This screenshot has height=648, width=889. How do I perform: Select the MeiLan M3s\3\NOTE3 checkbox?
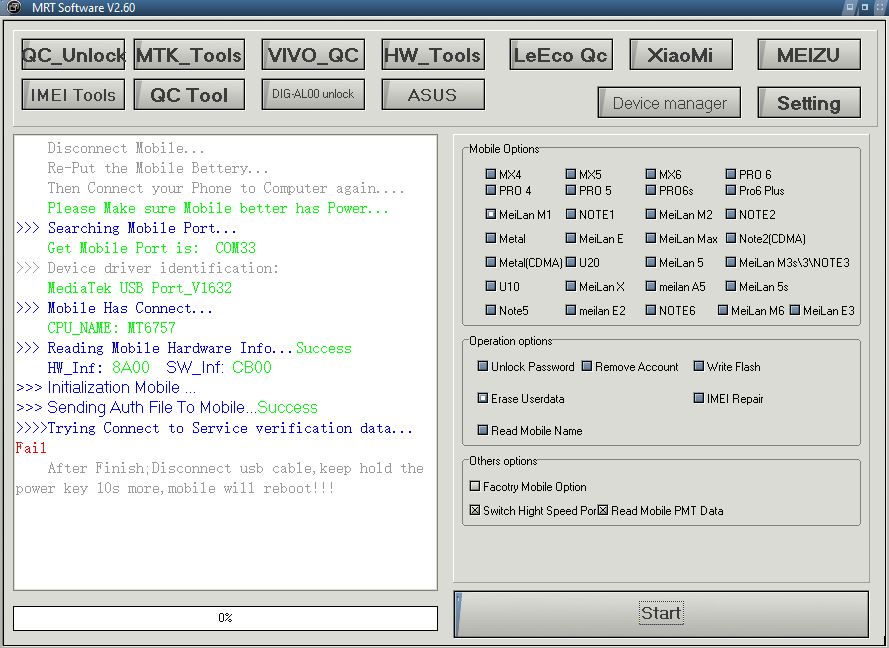731,262
